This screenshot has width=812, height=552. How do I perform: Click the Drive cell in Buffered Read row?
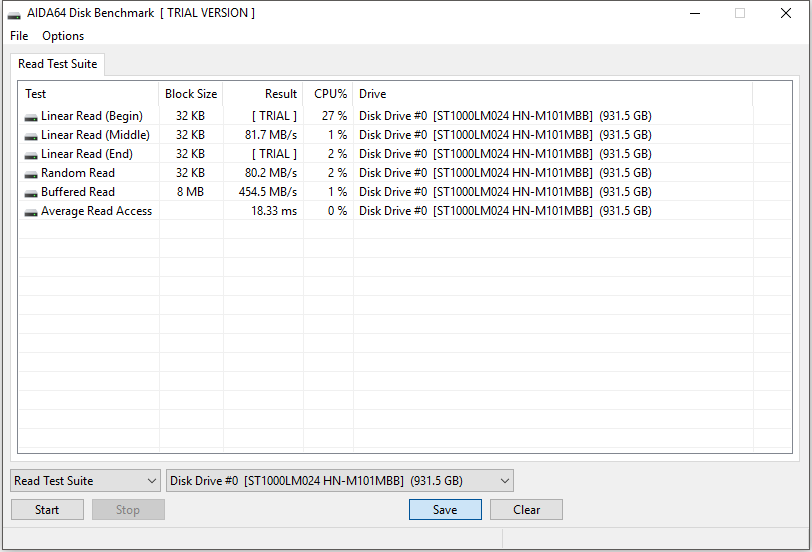click(x=505, y=192)
